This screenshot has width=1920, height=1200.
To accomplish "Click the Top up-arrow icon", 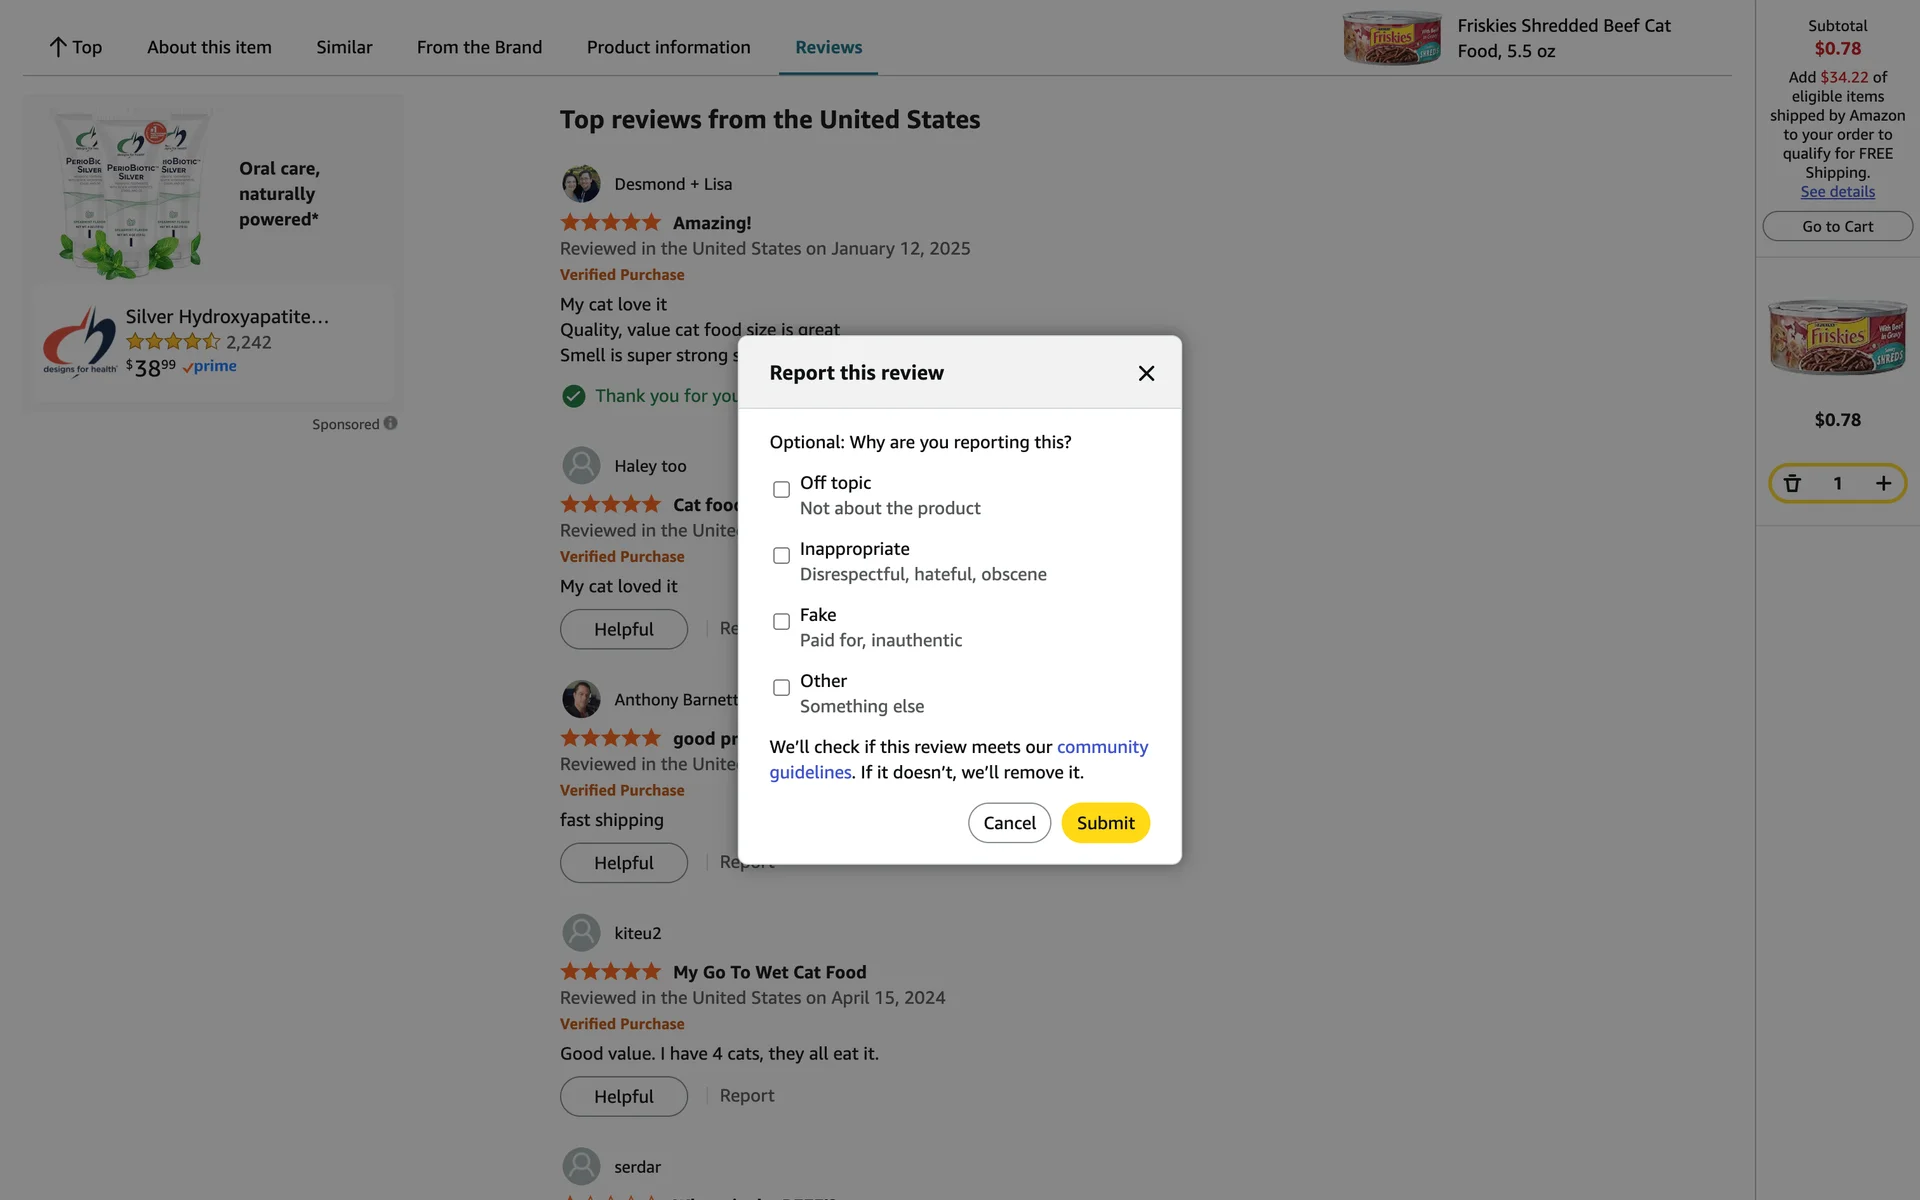I will point(58,47).
